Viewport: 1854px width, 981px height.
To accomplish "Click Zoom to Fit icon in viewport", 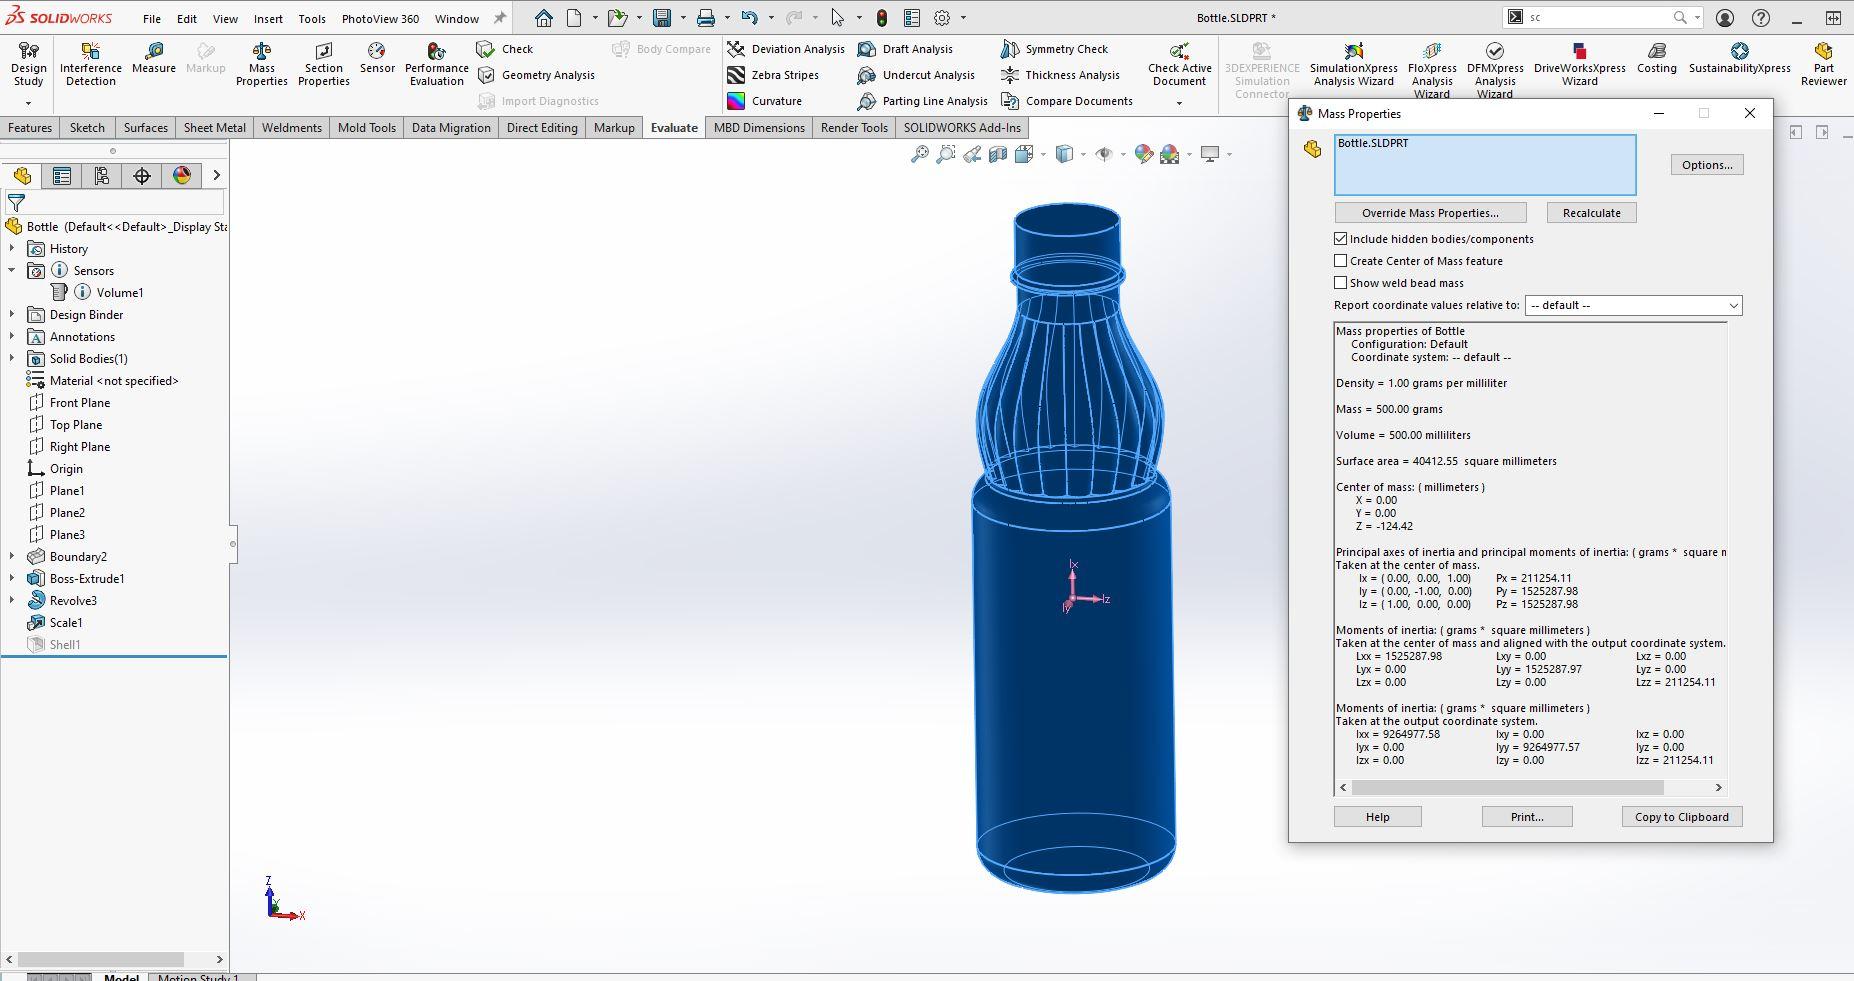I will pos(919,154).
